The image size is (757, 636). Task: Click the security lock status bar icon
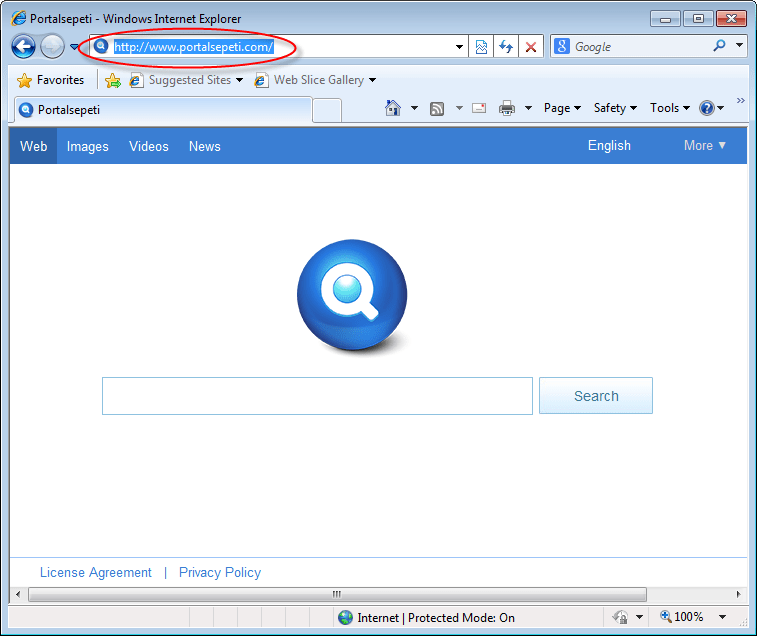620,617
